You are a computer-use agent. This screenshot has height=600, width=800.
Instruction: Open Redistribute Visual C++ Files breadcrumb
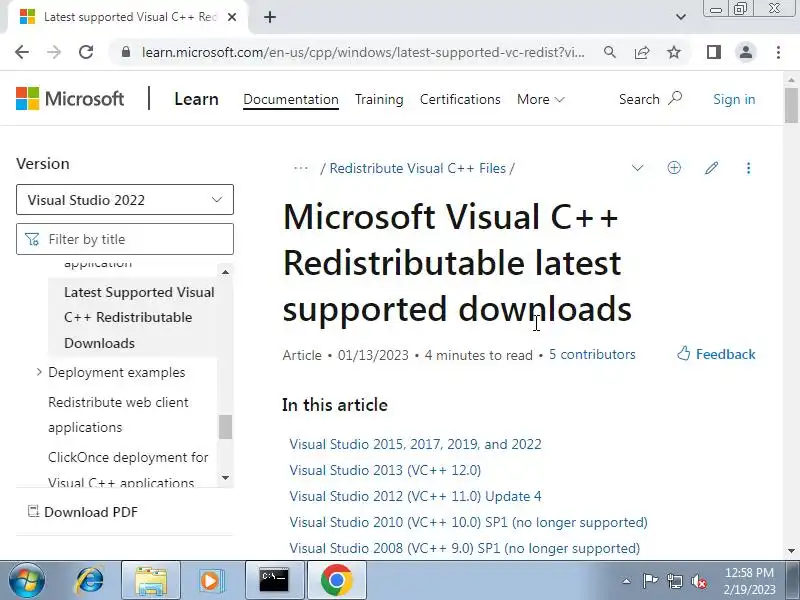(x=418, y=168)
